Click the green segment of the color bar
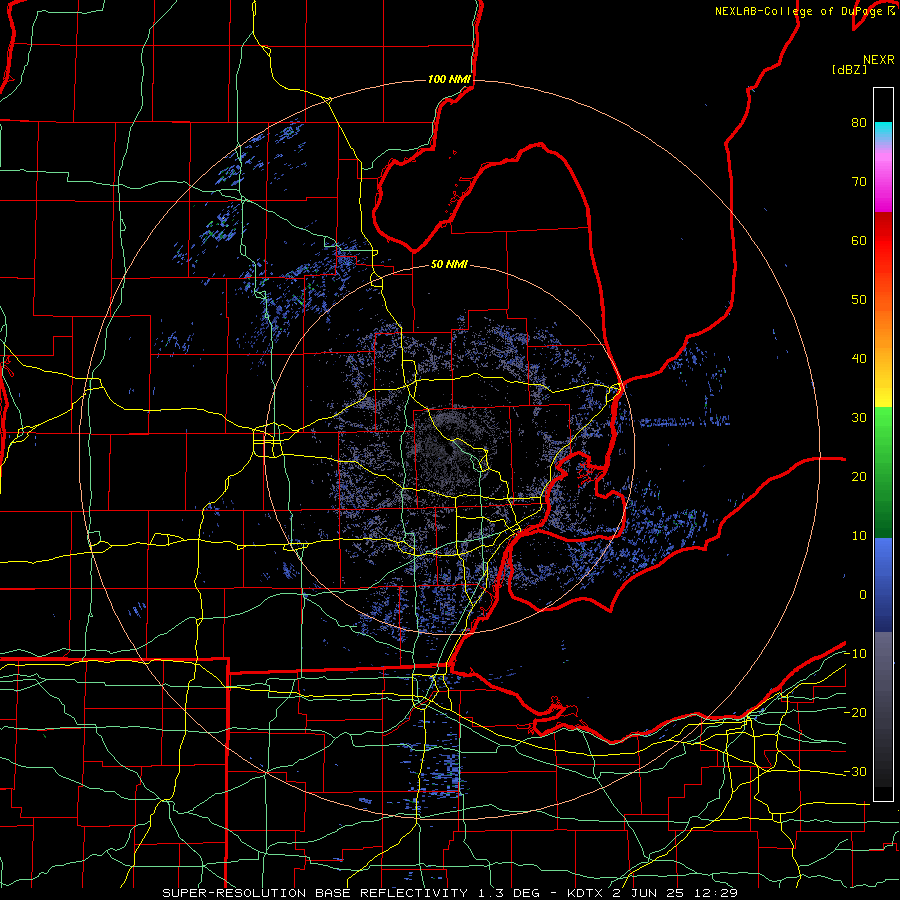900x900 pixels. [883, 472]
